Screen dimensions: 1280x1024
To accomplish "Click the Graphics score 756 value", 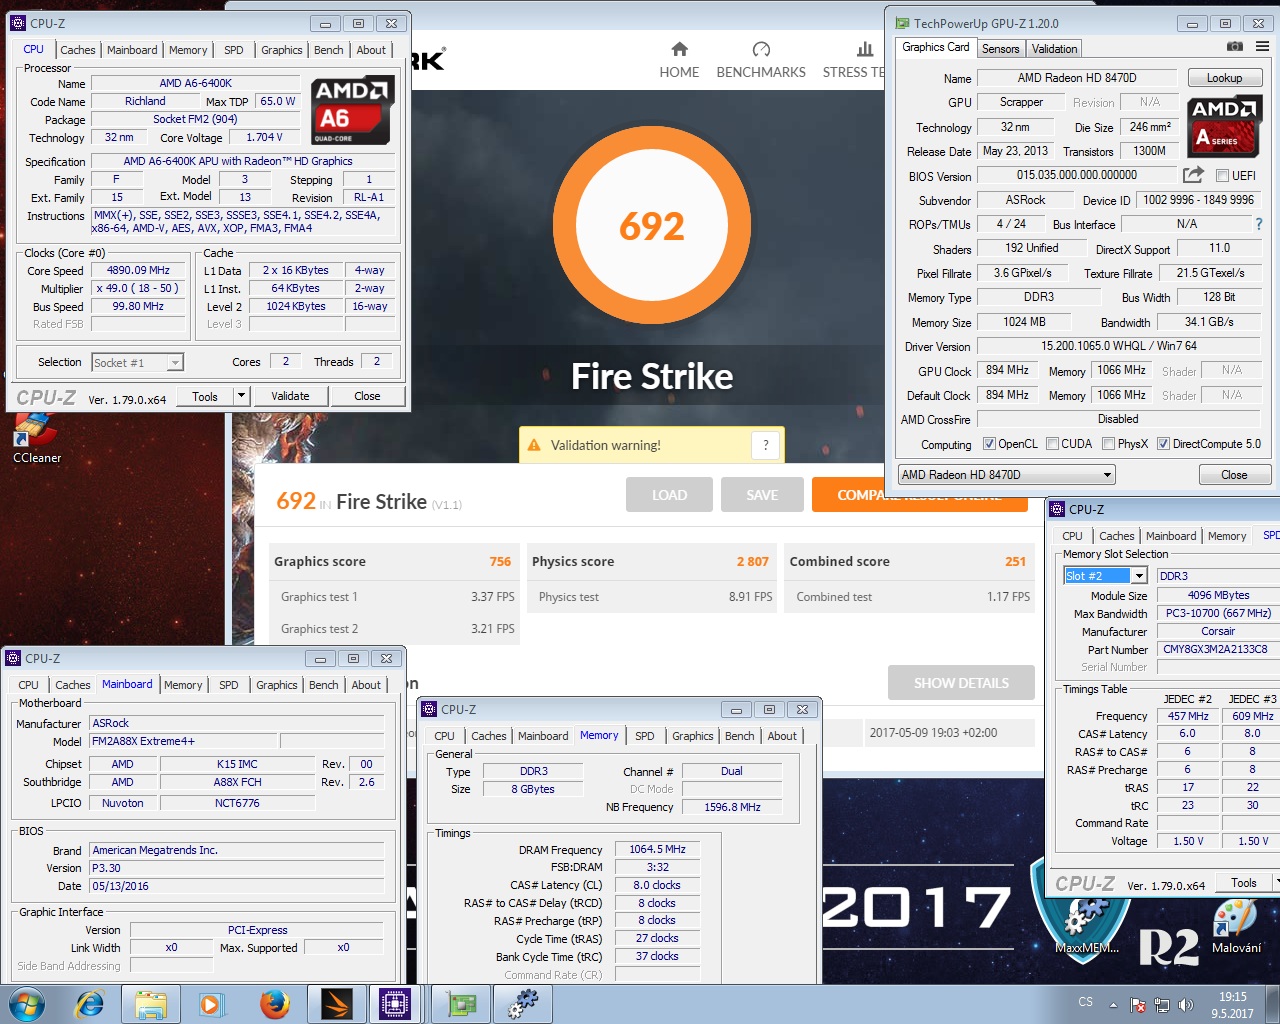I will 500,562.
